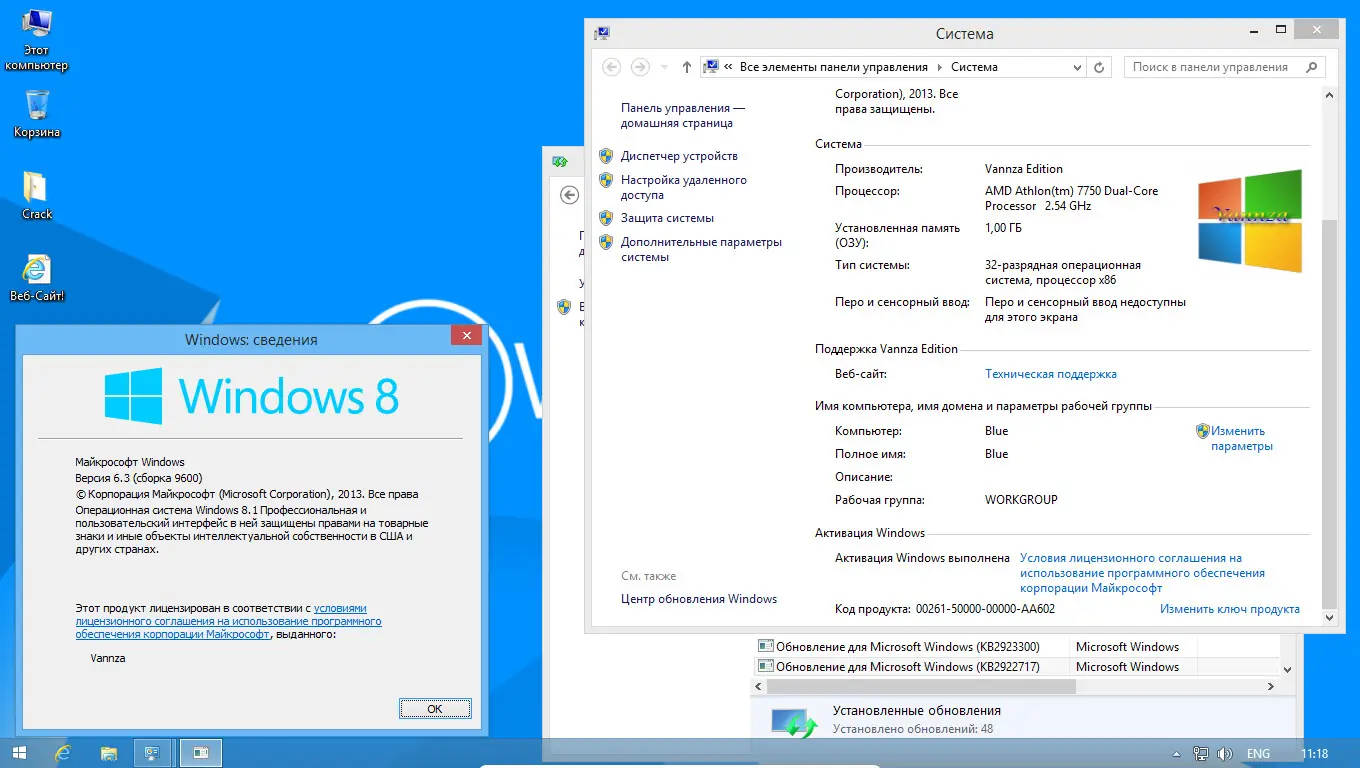Viewport: 1360px width, 768px height.
Task: Click scroll-up arrow in Система window
Action: 1329,95
